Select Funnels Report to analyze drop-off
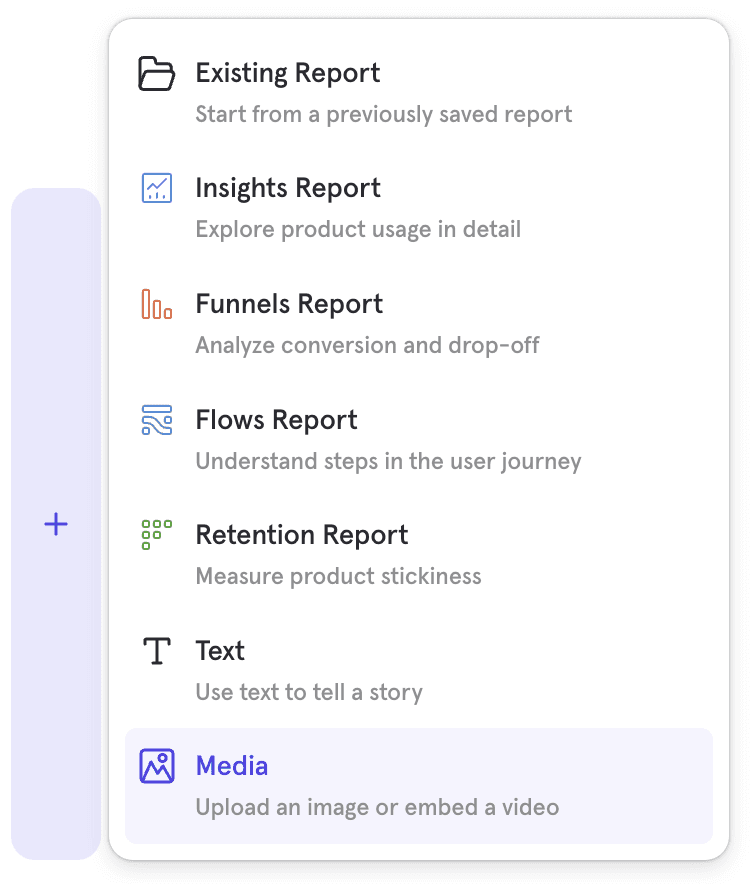The height and width of the screenshot is (884, 754). click(289, 304)
